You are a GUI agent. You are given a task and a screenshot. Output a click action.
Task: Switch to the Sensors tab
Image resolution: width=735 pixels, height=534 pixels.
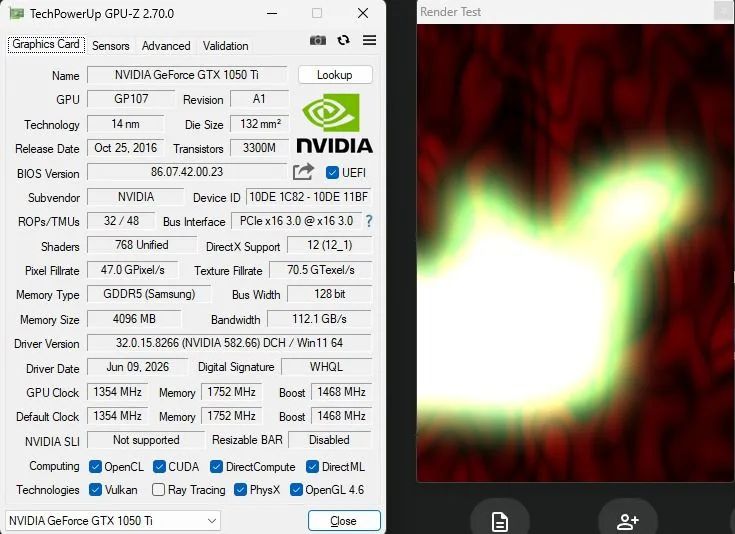click(x=111, y=46)
